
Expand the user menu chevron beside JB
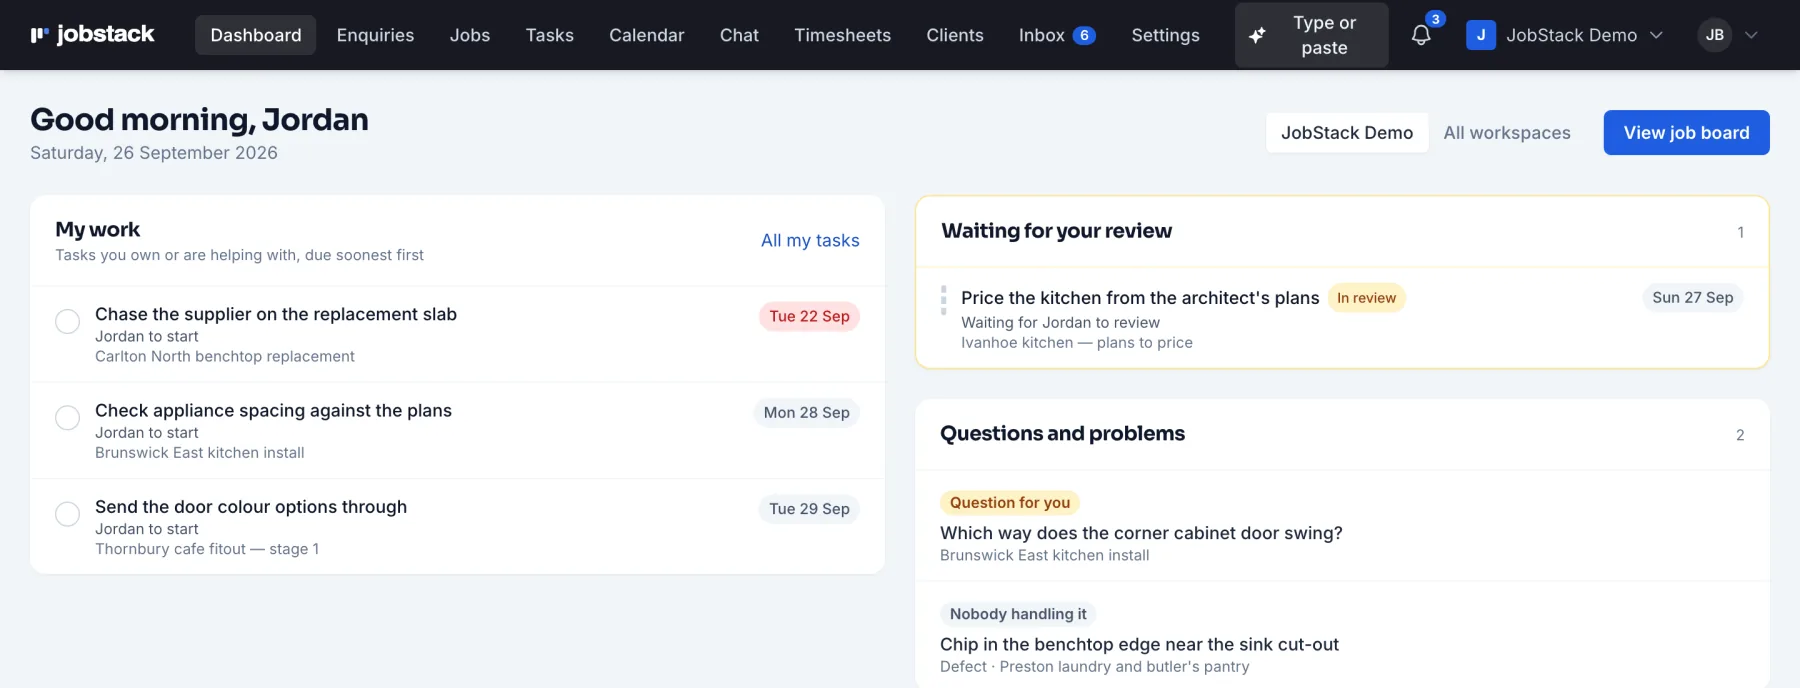coord(1751,35)
